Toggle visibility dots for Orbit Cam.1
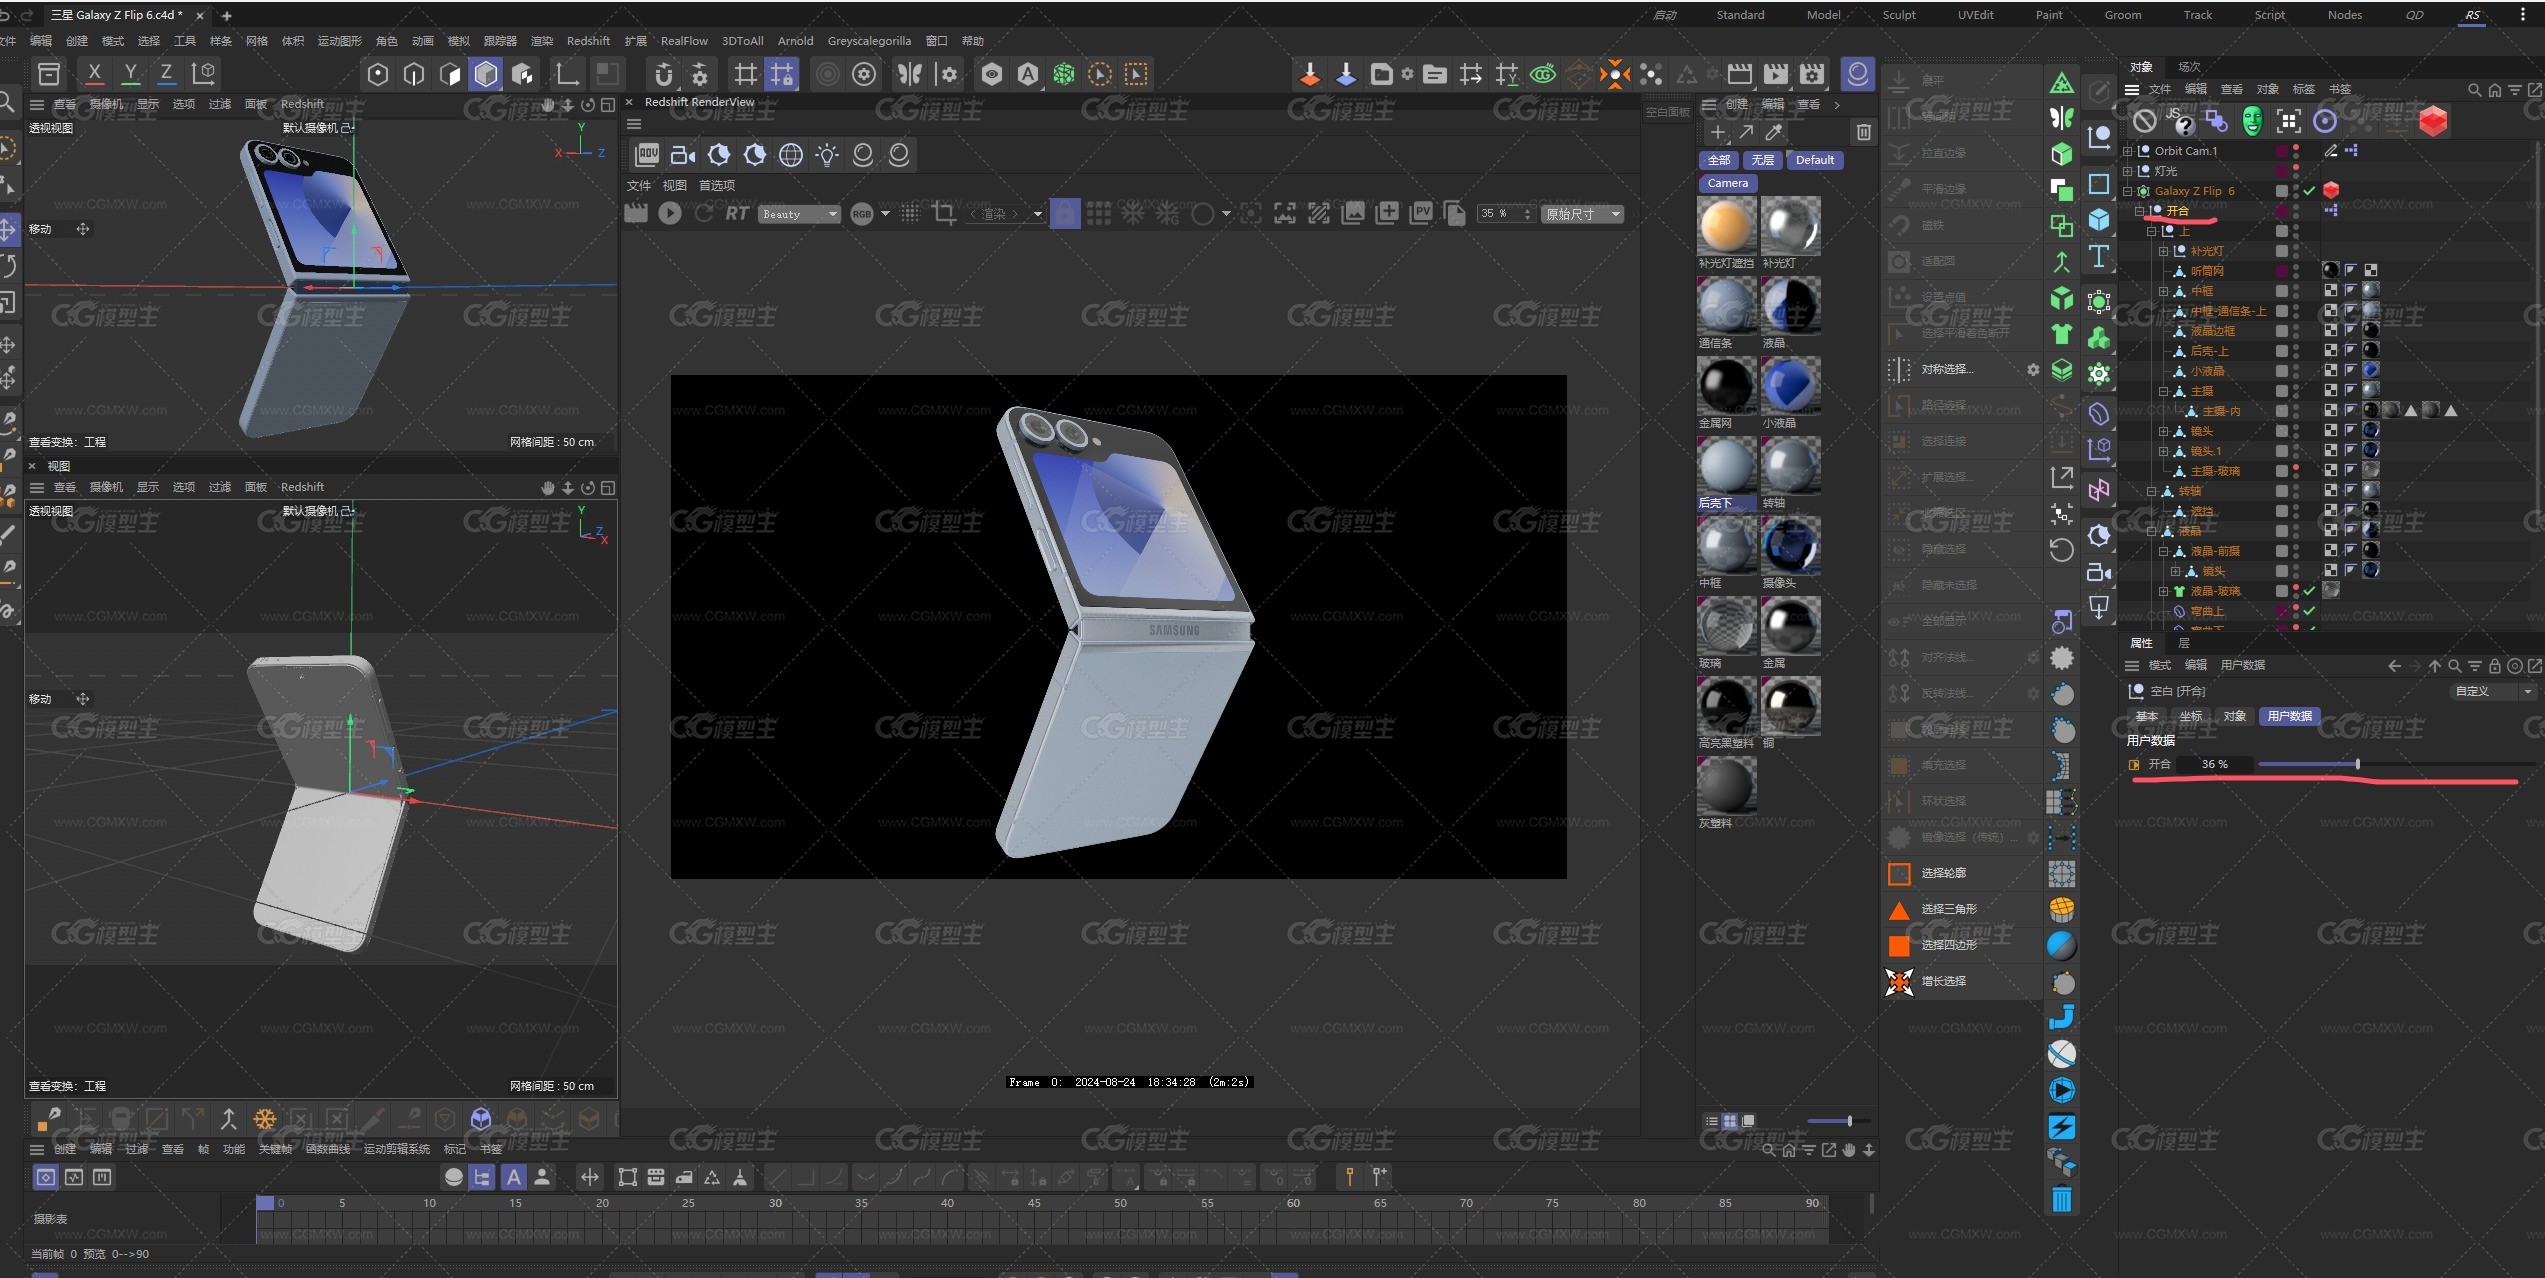 click(x=2296, y=151)
